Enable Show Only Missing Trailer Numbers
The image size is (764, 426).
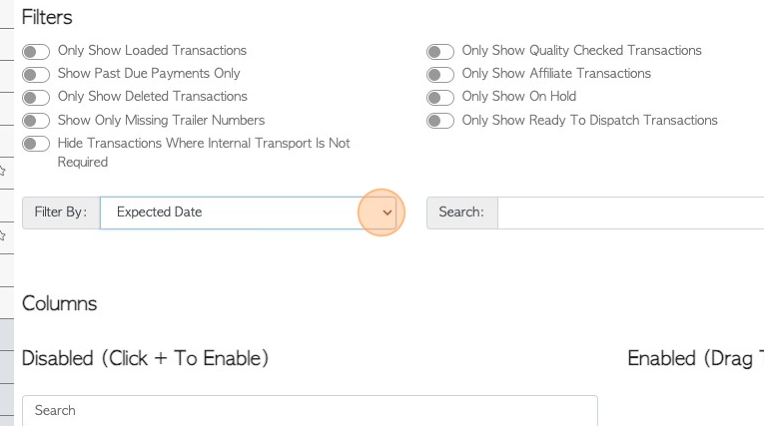36,120
